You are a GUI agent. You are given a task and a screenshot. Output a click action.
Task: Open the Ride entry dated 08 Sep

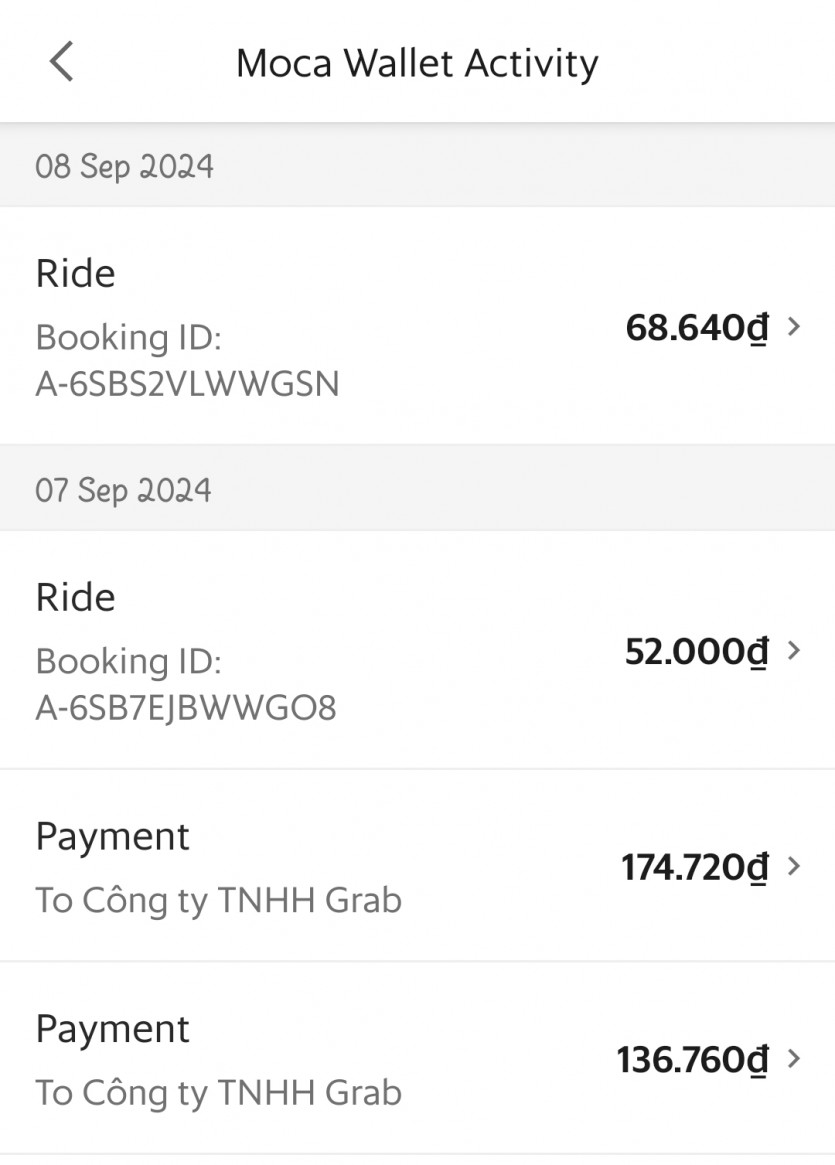pyautogui.click(x=76, y=273)
